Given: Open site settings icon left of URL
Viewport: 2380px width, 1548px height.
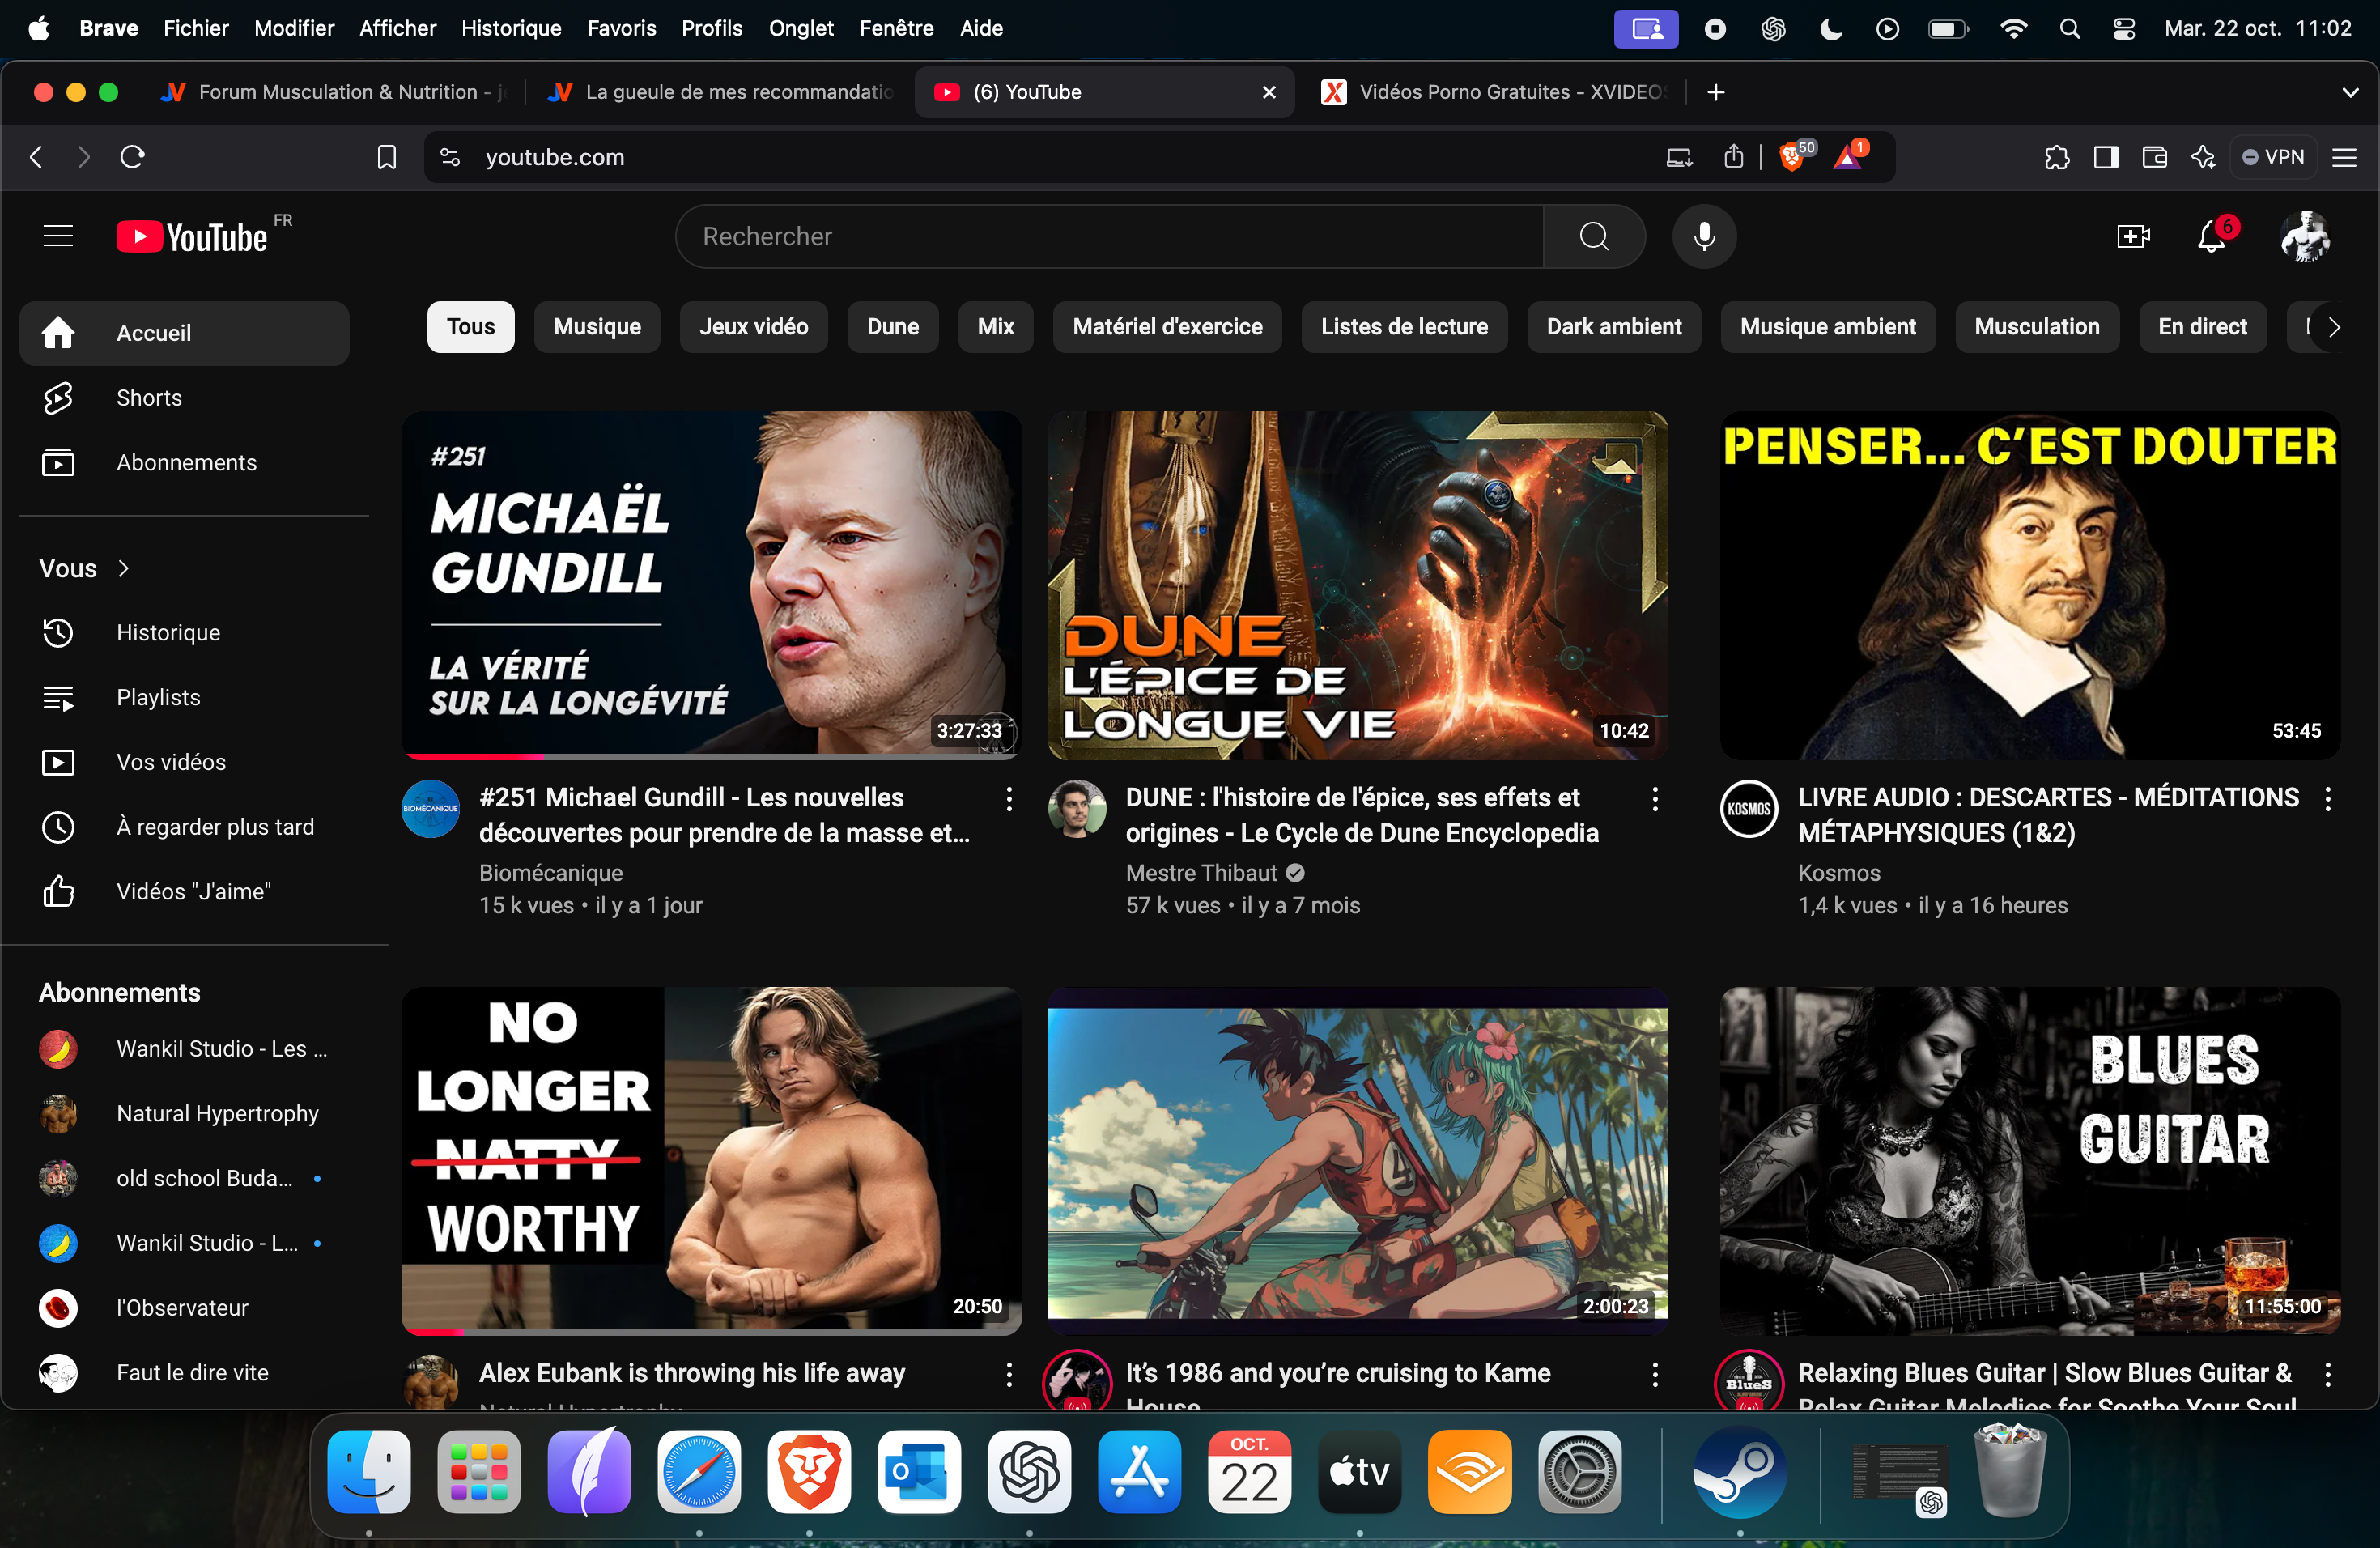Looking at the screenshot, I should (449, 157).
